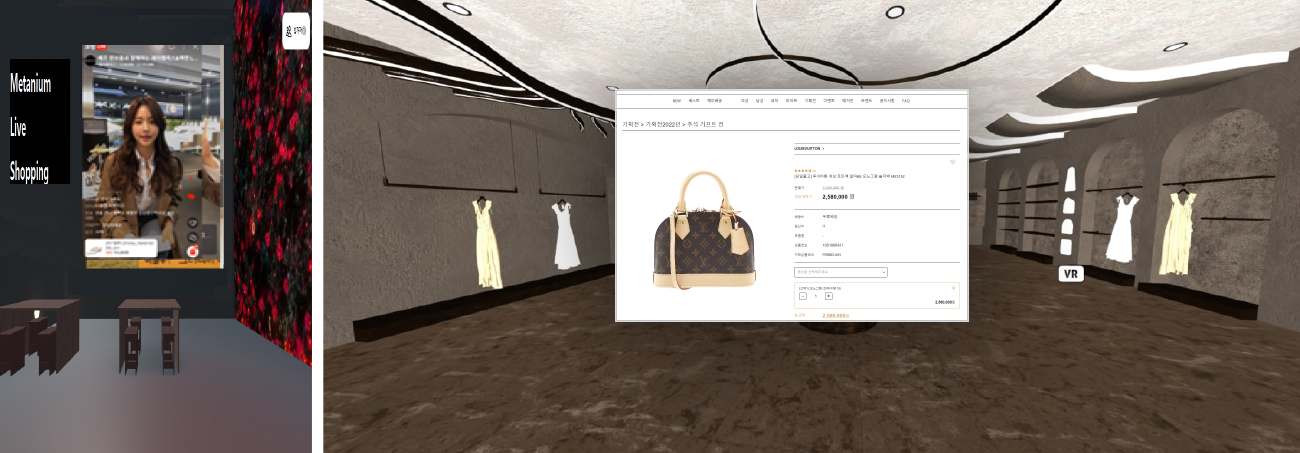1300x453 pixels.
Task: Increase quantity with the plus stepper
Action: [x=829, y=296]
